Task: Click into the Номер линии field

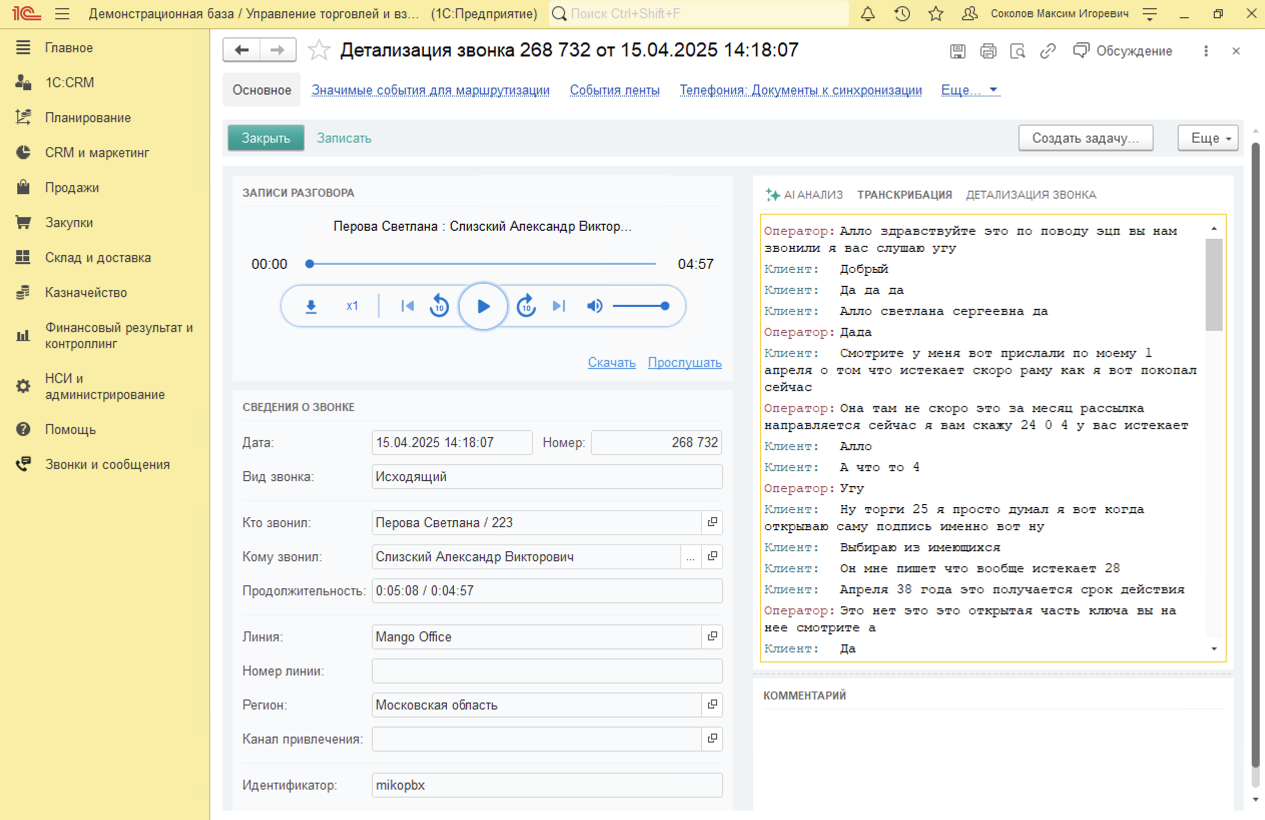Action: pos(546,671)
